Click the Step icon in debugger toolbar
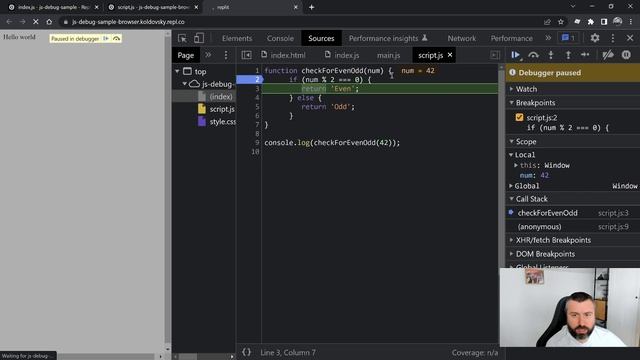Image resolution: width=640 pixels, height=360 pixels. pos(585,55)
